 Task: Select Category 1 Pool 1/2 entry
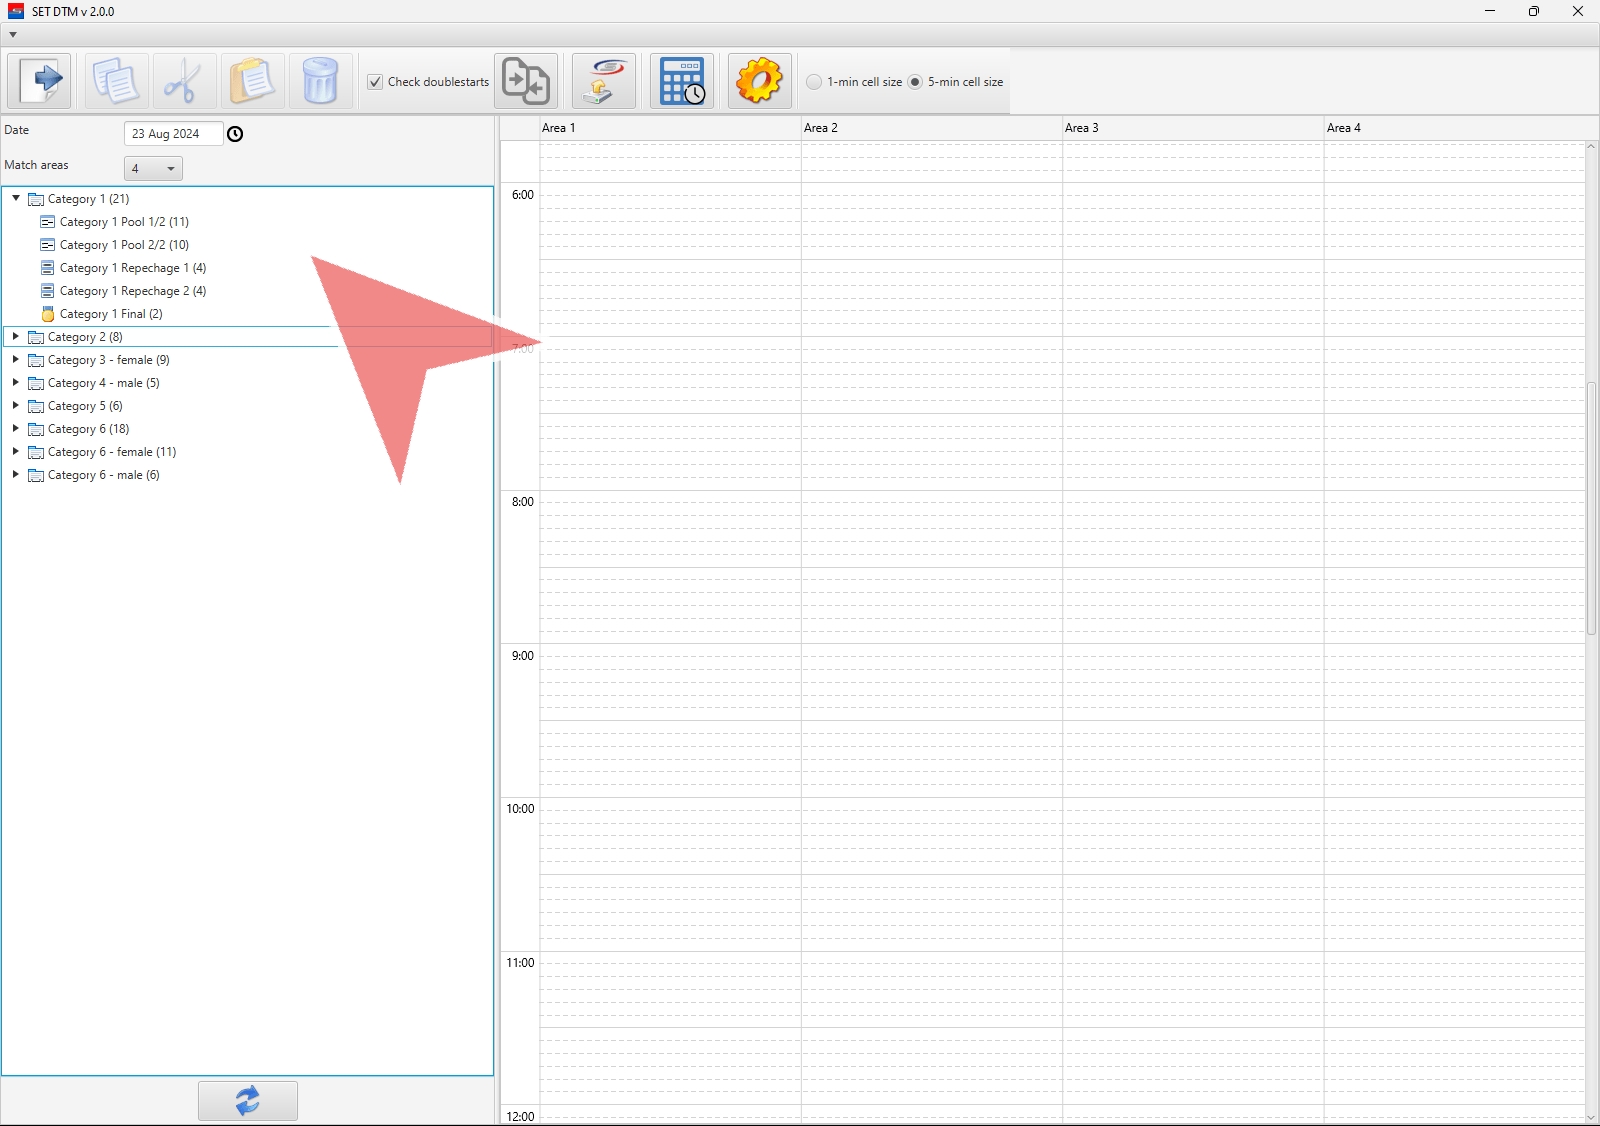pyautogui.click(x=123, y=222)
